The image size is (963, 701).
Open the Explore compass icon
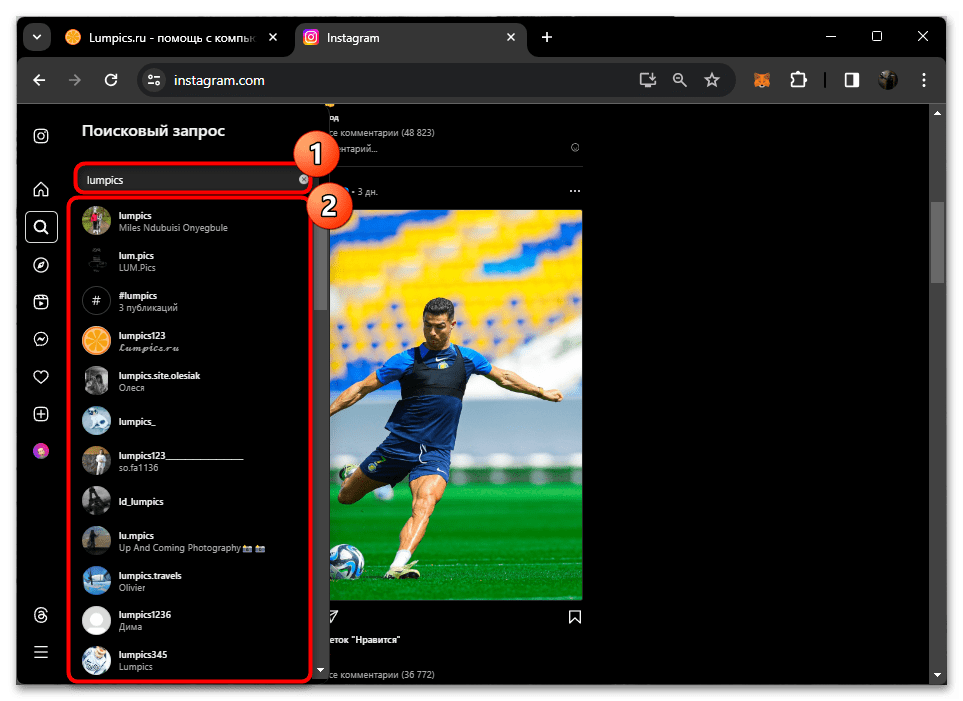pos(41,265)
